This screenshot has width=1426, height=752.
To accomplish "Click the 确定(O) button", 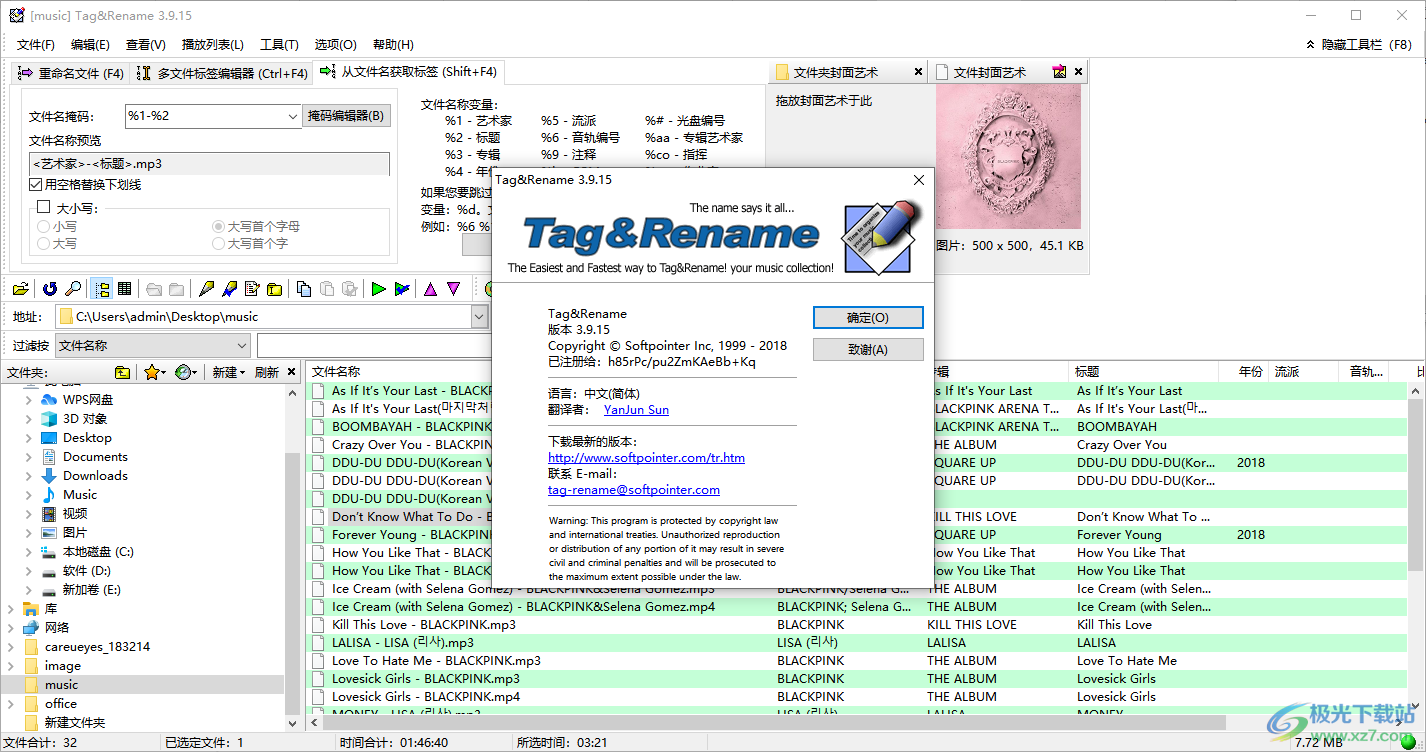I will coord(867,317).
